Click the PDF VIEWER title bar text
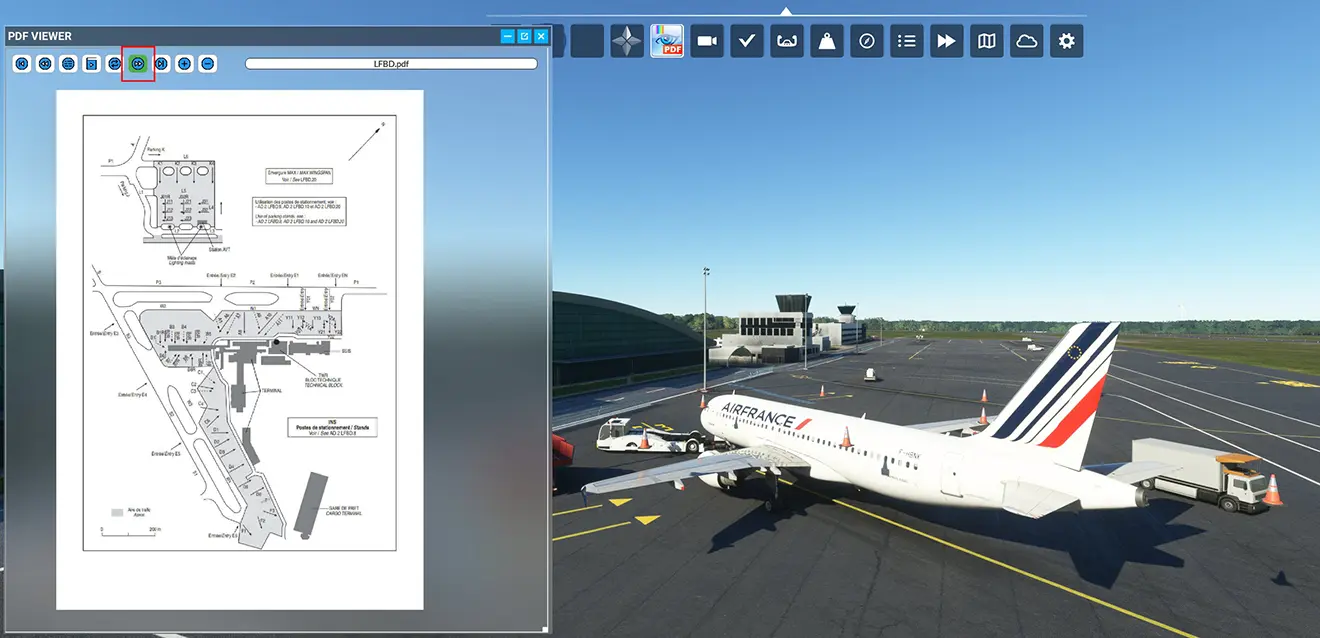This screenshot has width=1320, height=638. point(40,36)
